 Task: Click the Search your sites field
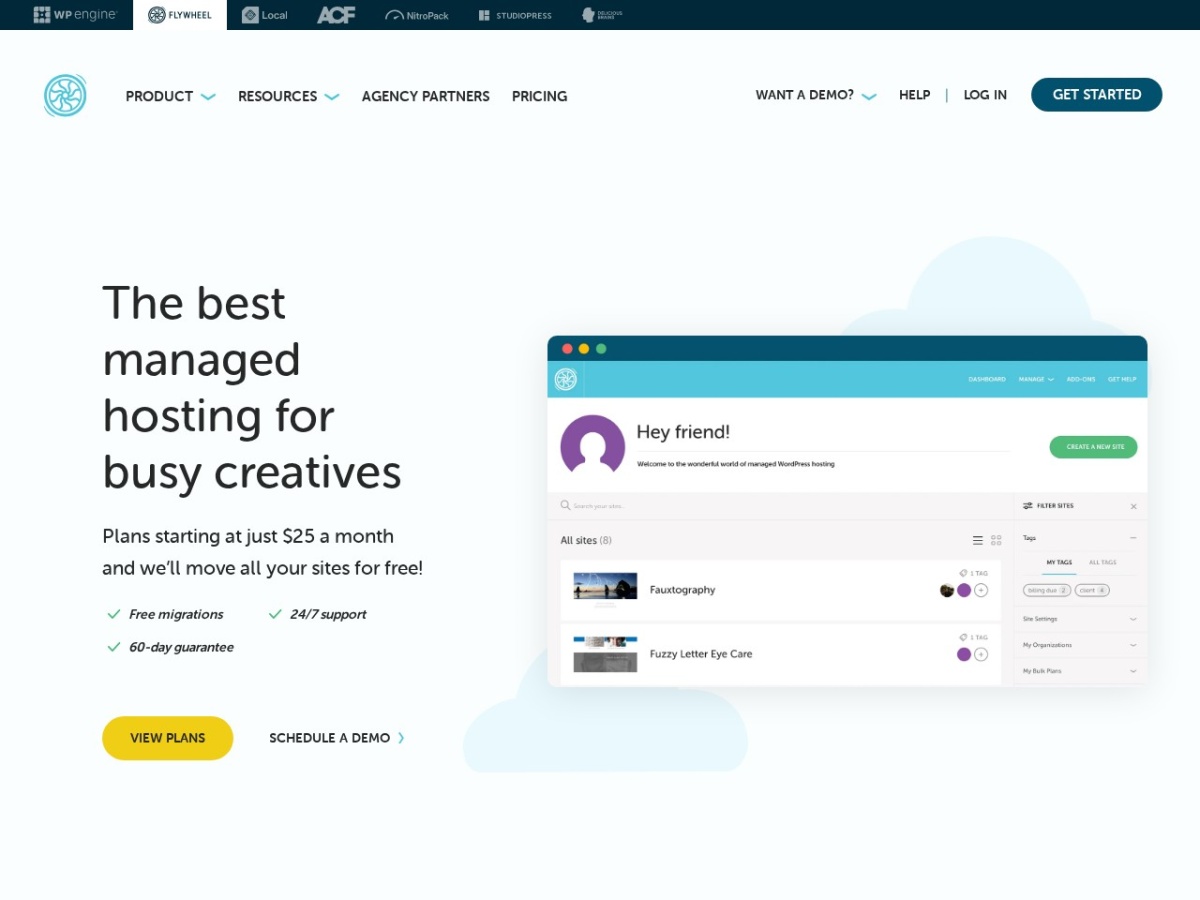pyautogui.click(x=780, y=506)
